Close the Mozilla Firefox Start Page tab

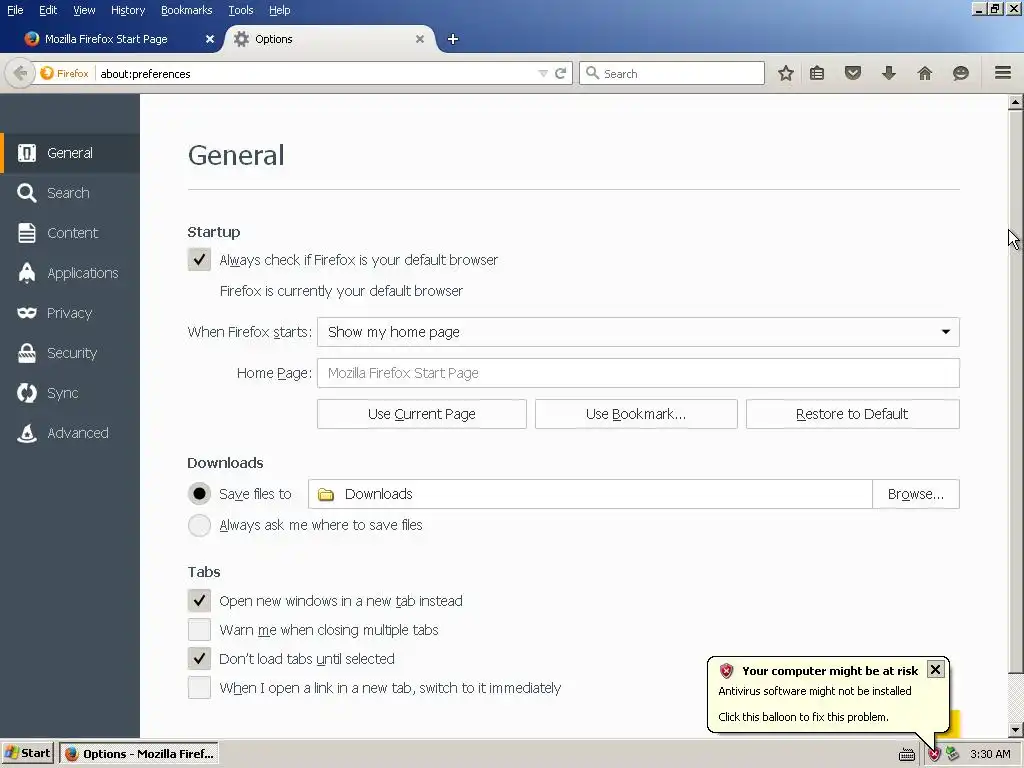(210, 39)
